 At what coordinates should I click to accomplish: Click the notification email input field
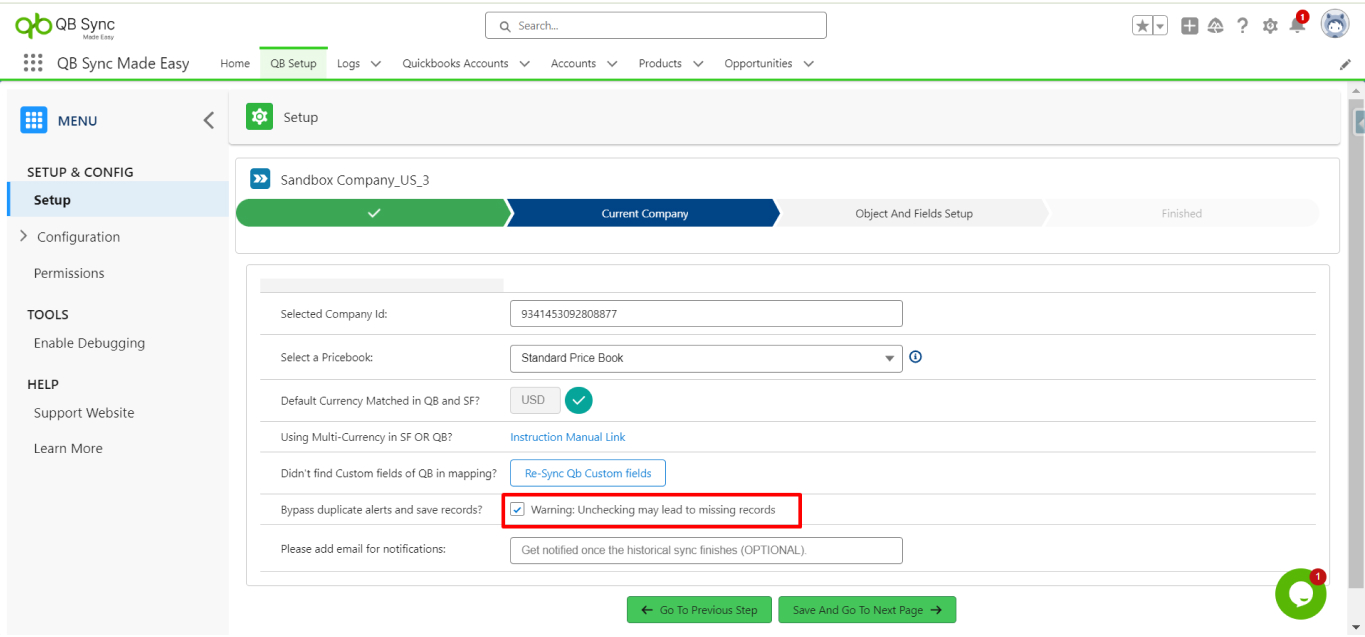click(x=706, y=551)
